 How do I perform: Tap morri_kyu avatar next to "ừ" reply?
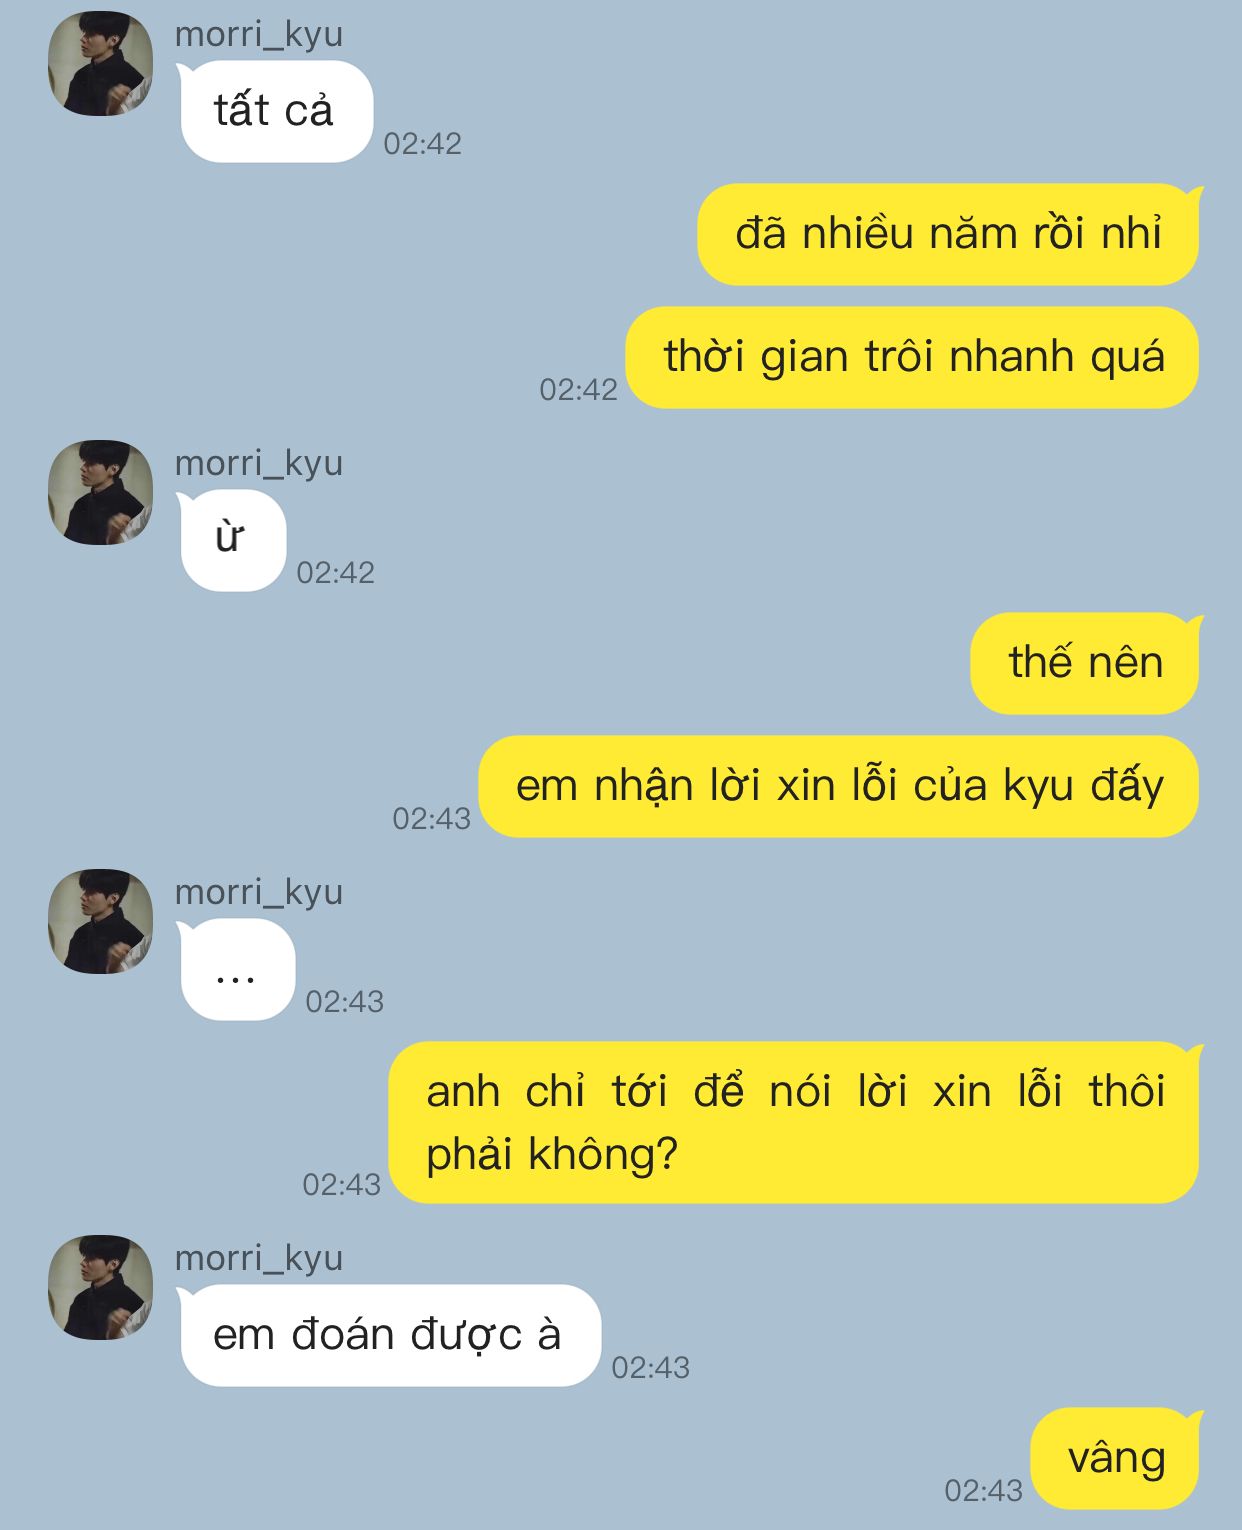point(101,493)
